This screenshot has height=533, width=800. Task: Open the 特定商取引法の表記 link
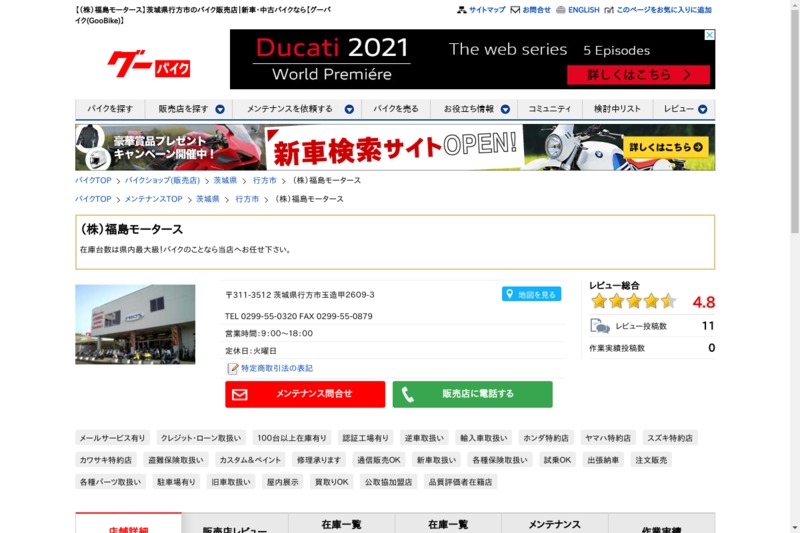tap(277, 368)
